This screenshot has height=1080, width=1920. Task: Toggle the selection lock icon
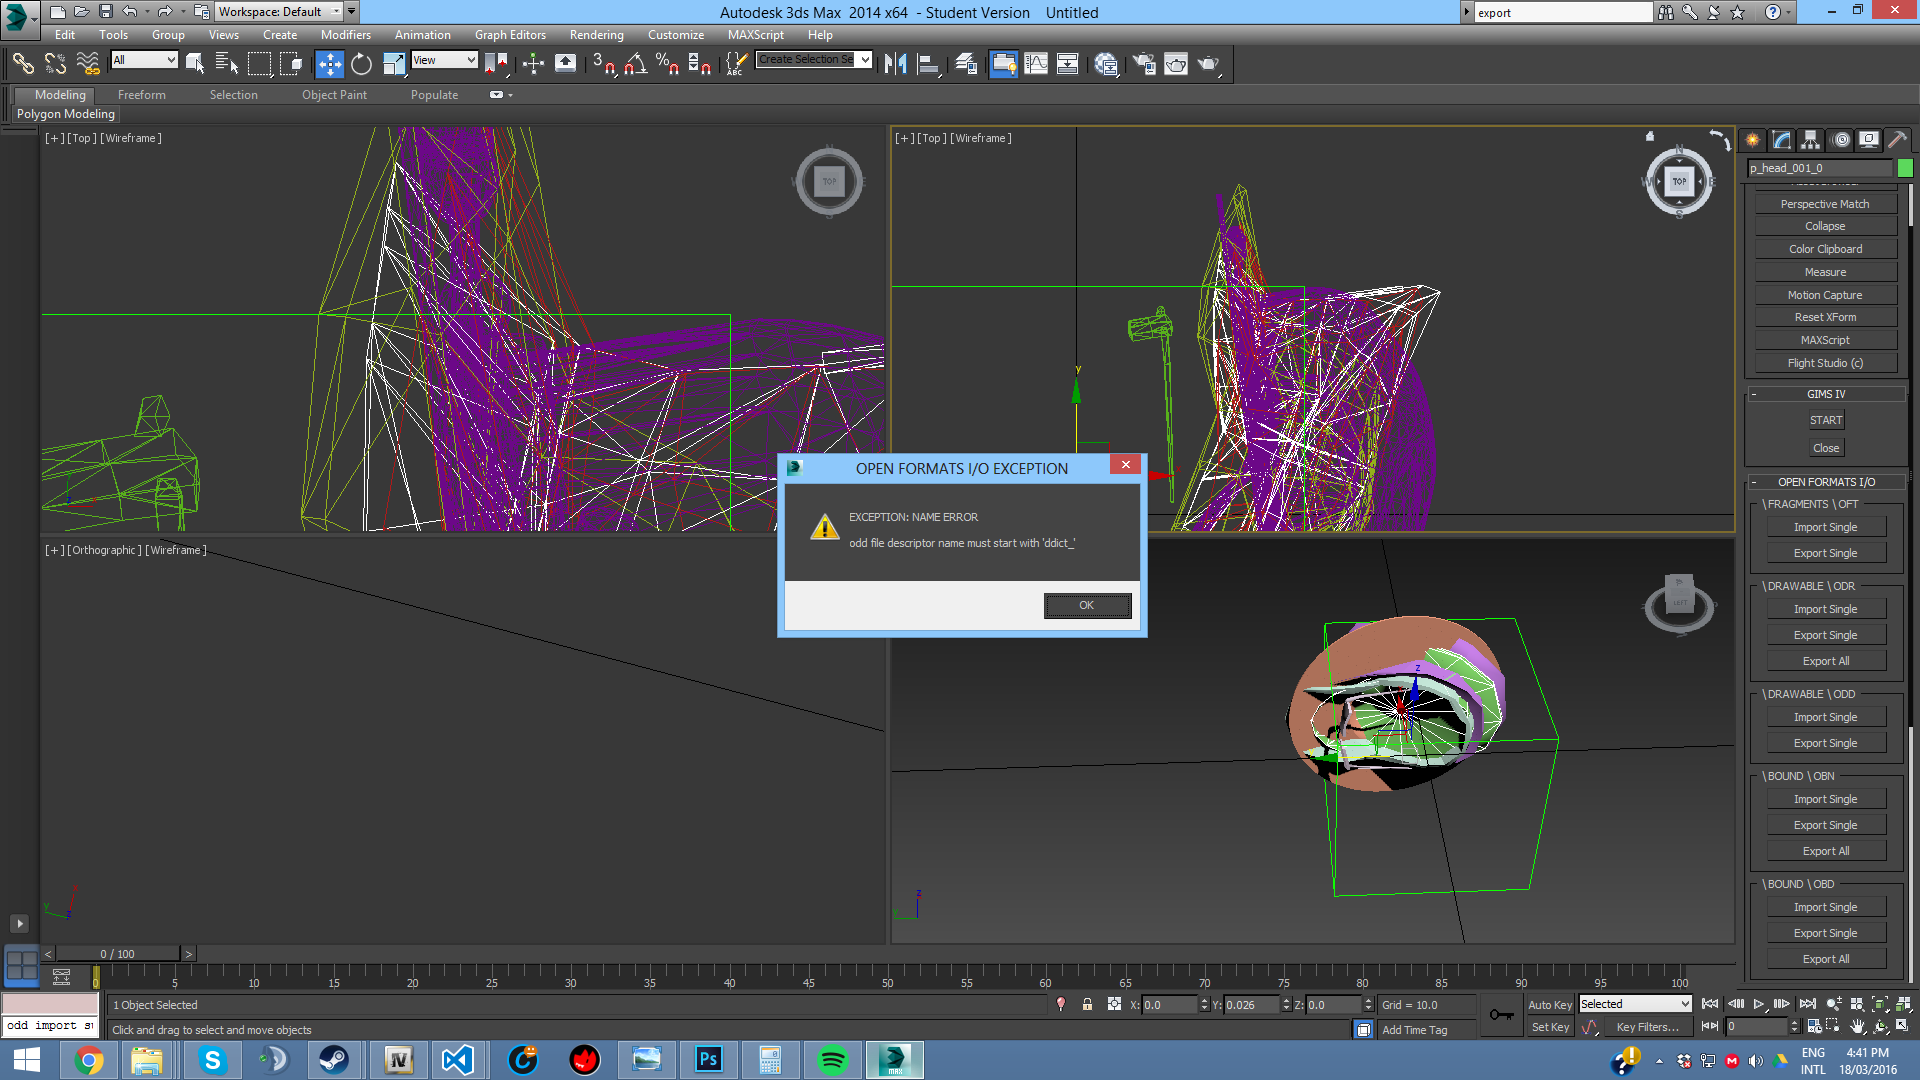coord(1087,1005)
